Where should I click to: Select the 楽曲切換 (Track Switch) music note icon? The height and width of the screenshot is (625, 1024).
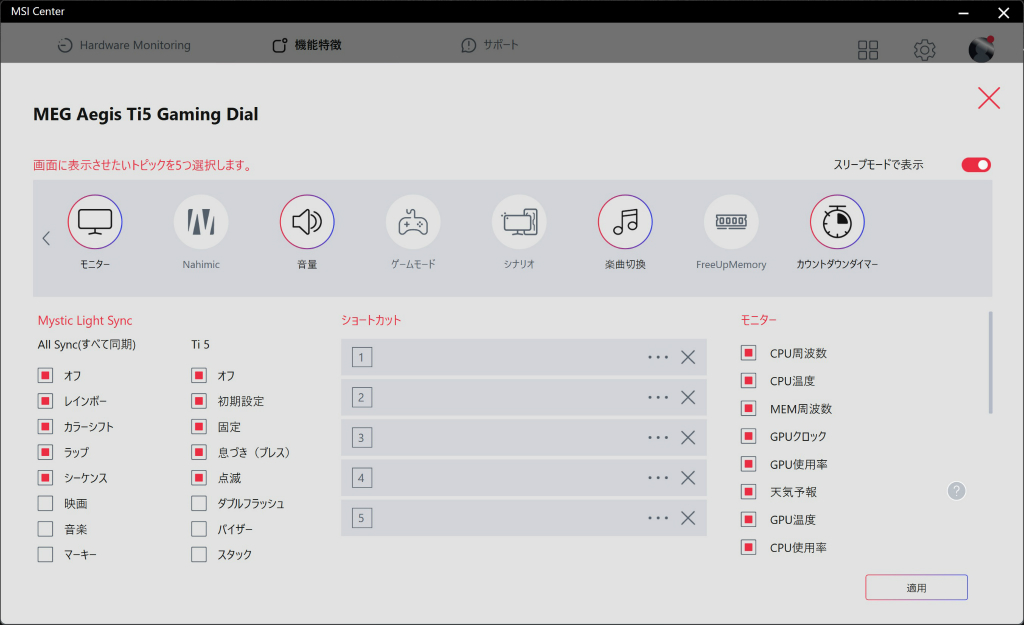click(x=625, y=222)
